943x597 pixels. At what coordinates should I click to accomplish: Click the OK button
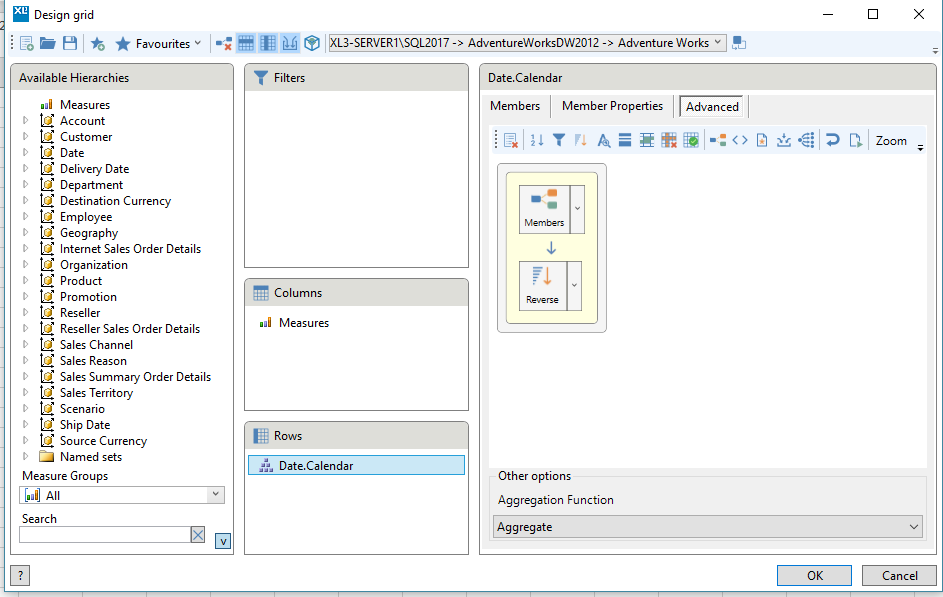(x=814, y=575)
